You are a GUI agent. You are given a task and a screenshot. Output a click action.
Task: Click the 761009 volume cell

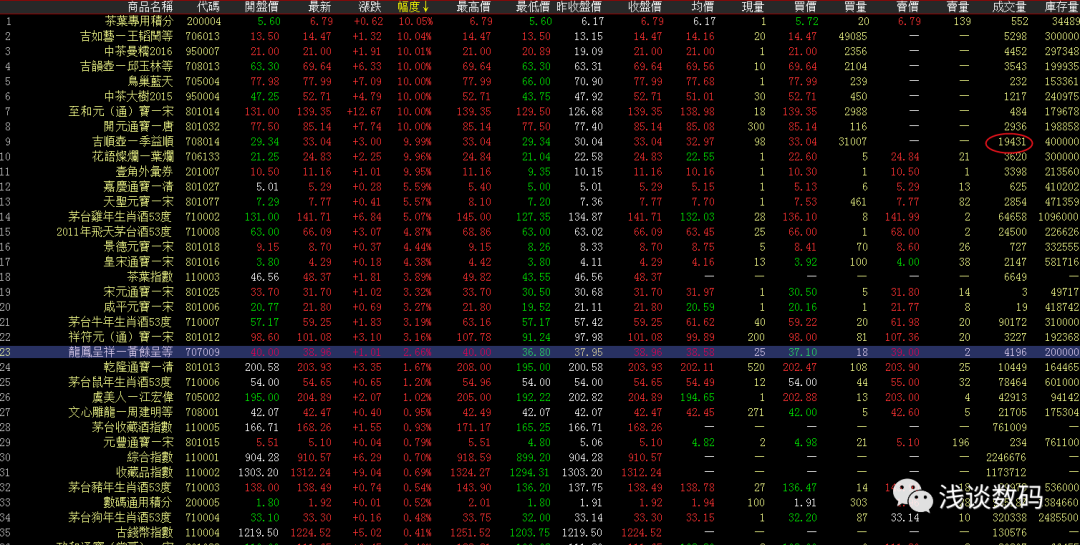(1010, 427)
